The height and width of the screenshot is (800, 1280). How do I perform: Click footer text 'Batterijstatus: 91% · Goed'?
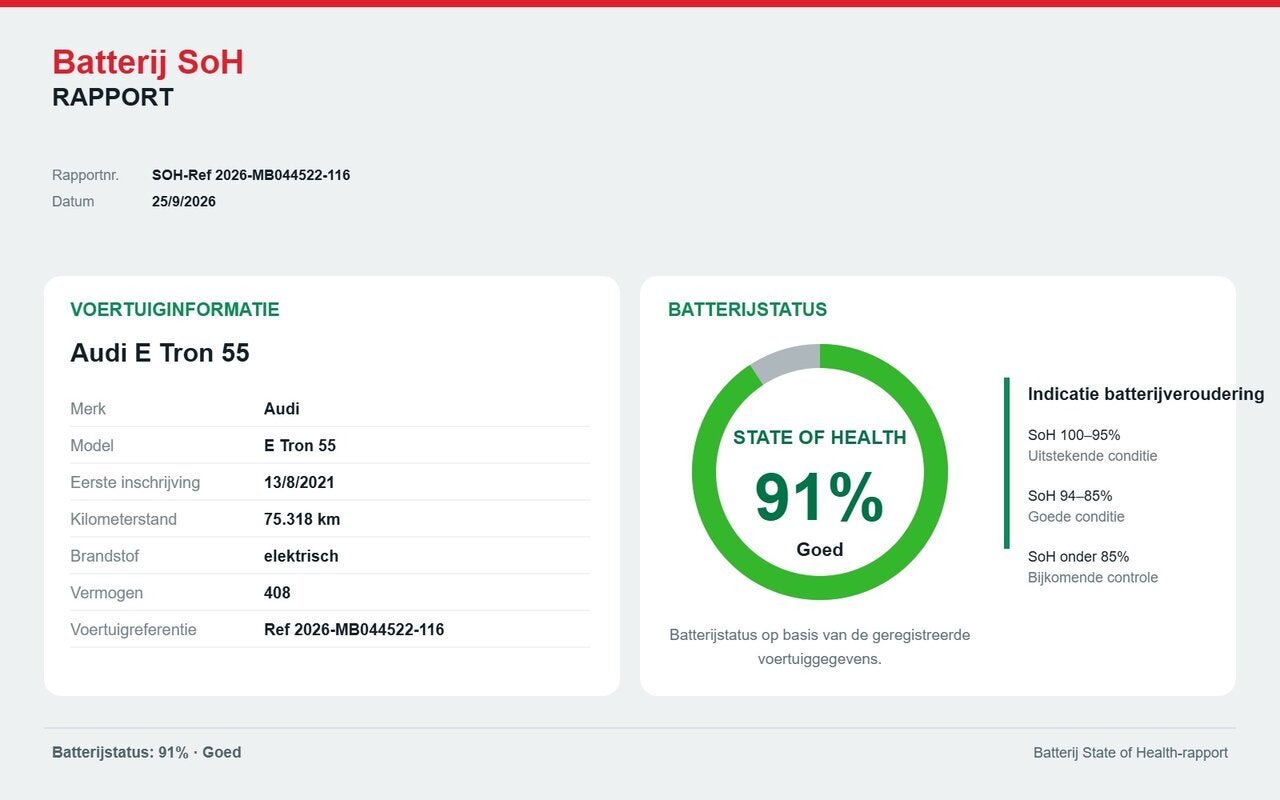[x=147, y=752]
